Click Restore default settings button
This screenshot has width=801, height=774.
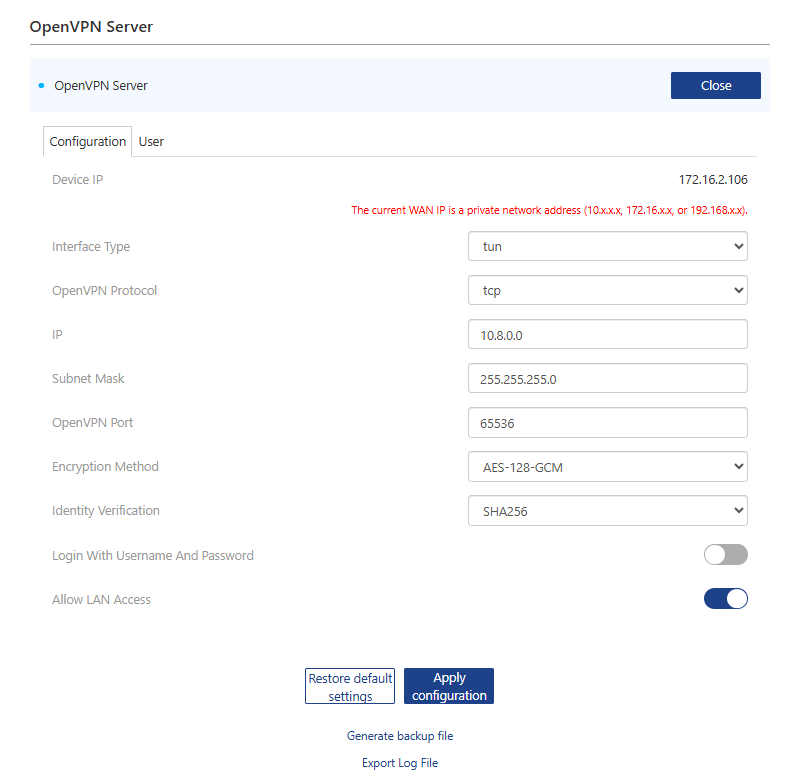click(350, 686)
